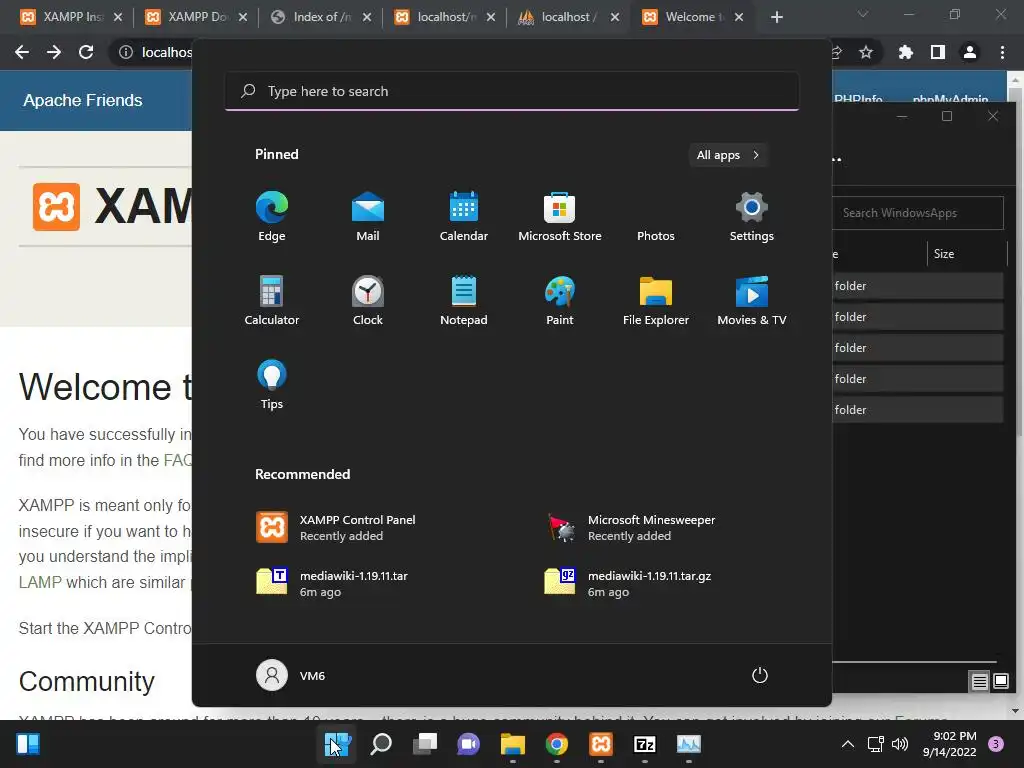The width and height of the screenshot is (1024, 768).
Task: Open the Tips app
Action: coord(272,385)
